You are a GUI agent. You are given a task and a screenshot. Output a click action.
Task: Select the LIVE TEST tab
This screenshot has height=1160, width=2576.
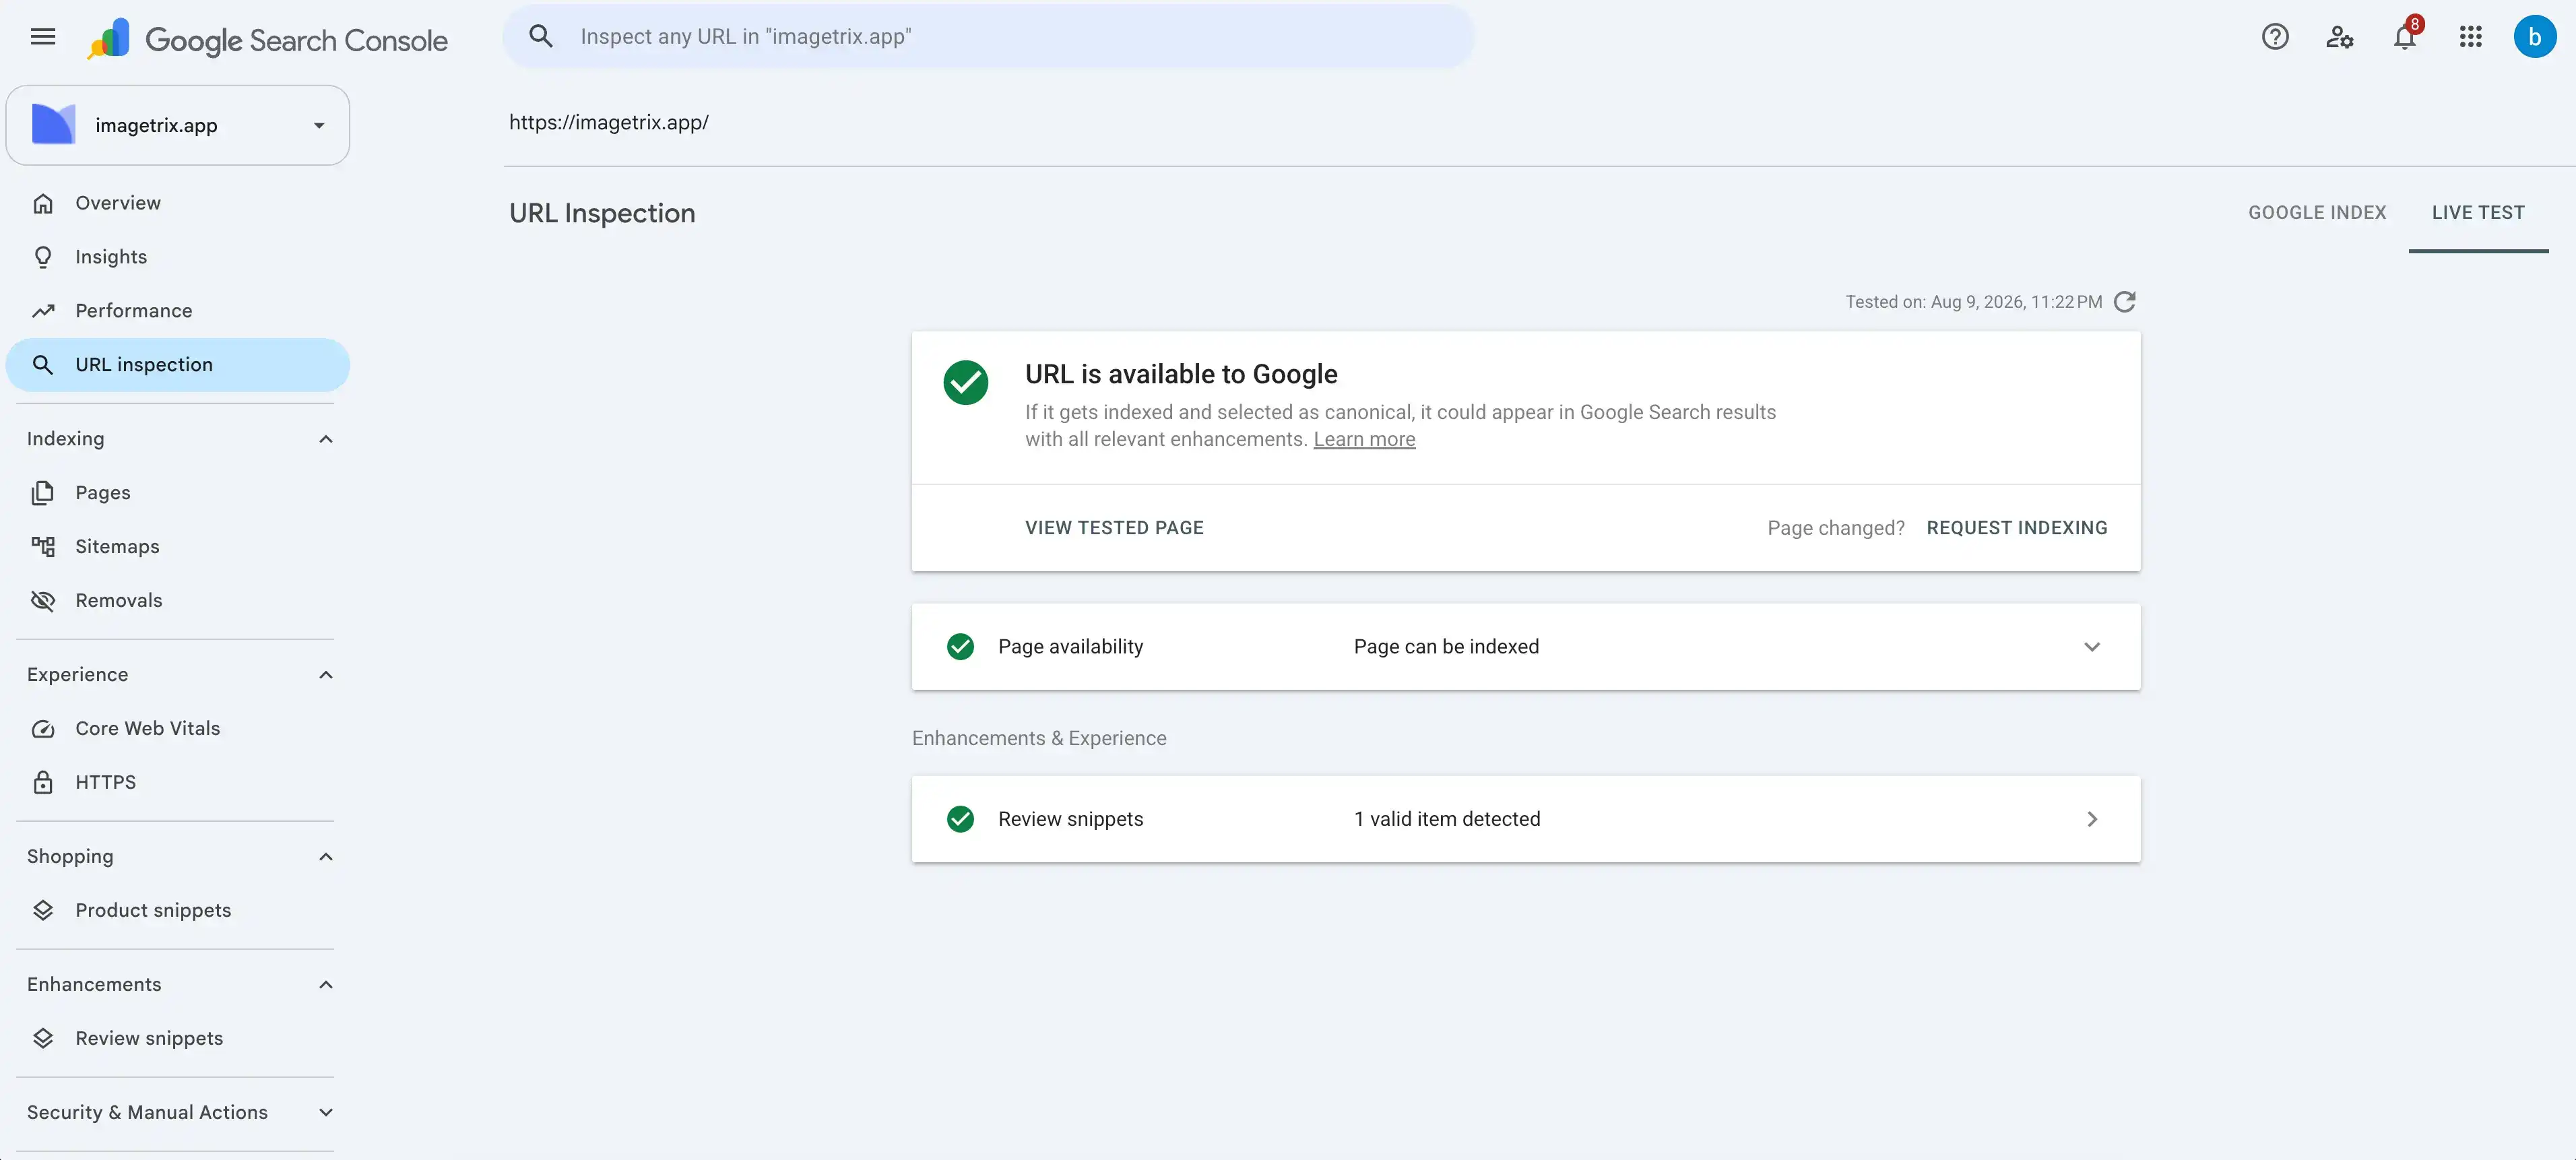(x=2478, y=213)
